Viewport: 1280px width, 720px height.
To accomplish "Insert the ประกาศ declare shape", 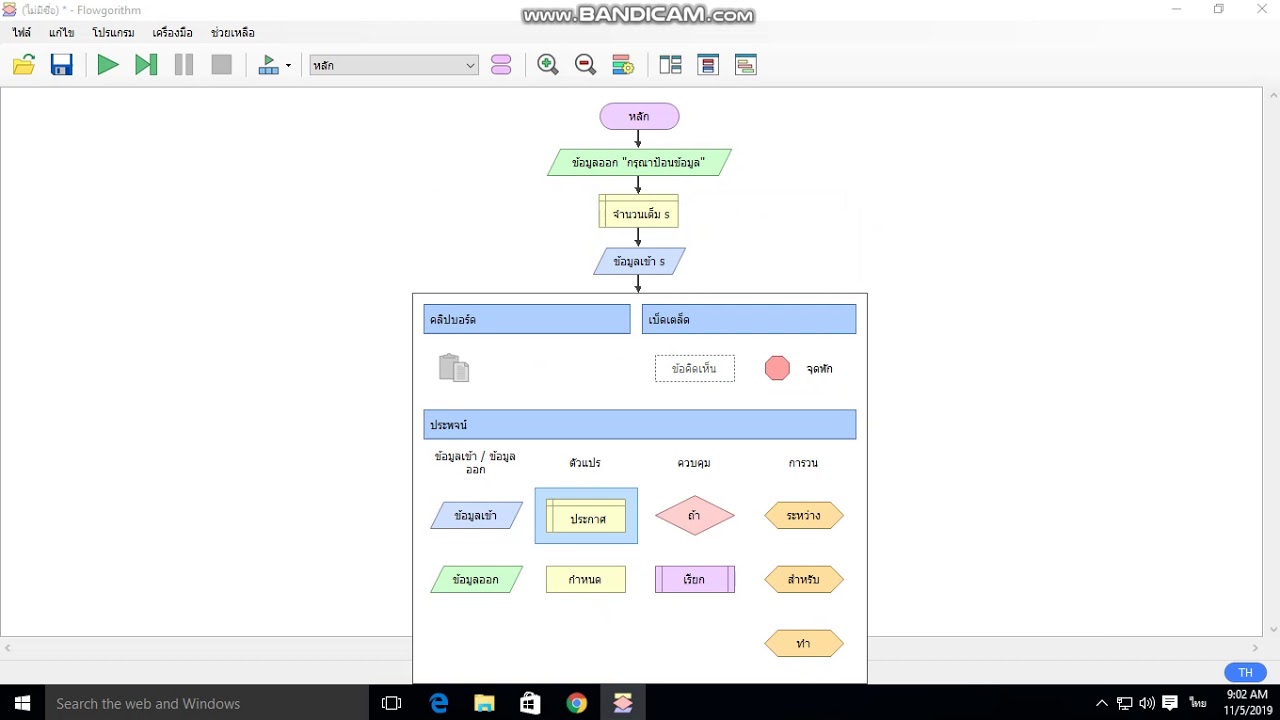I will (586, 516).
